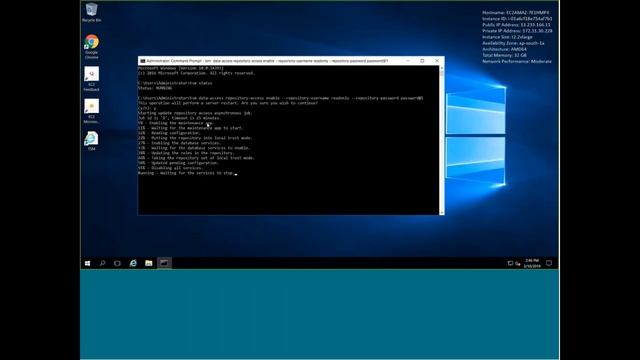Open the Recycle Bin desktop icon
This screenshot has width=640, height=360.
pyautogui.click(x=91, y=12)
